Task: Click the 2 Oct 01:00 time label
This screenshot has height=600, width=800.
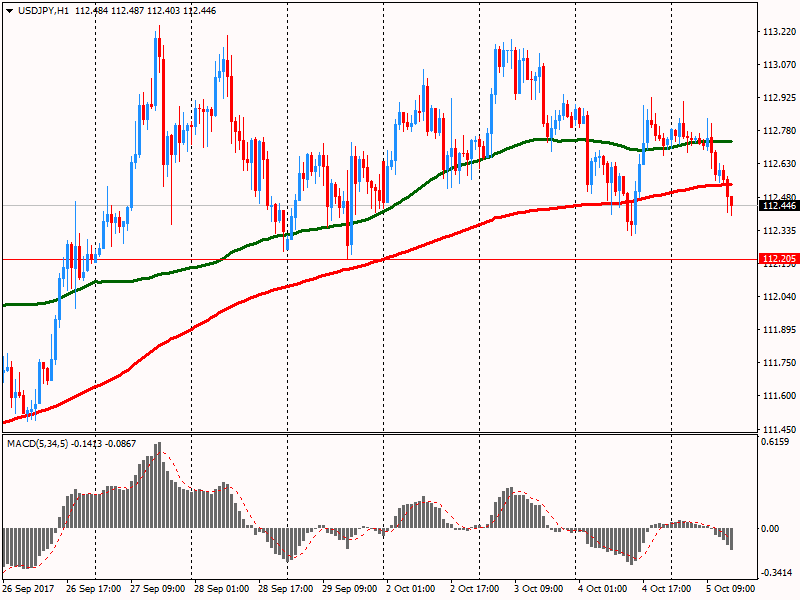Action: 411,589
